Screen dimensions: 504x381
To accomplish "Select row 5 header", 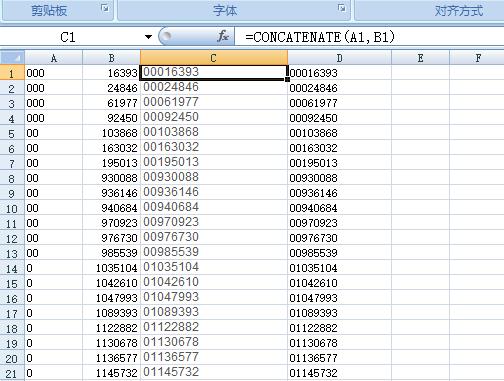I will tap(12, 133).
